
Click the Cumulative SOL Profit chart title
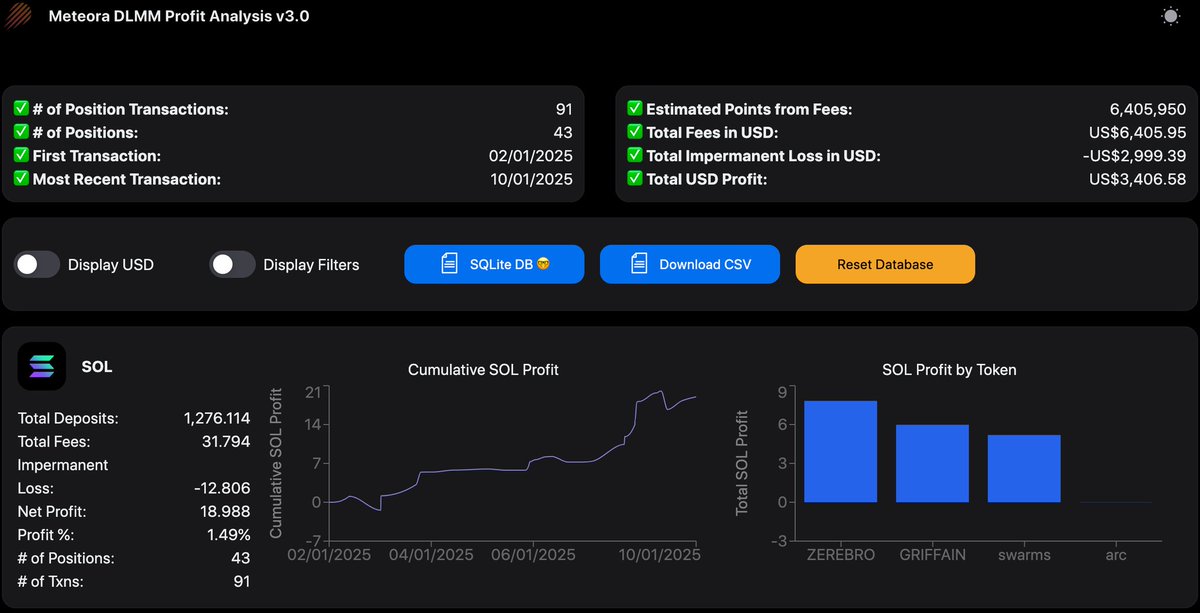point(483,370)
